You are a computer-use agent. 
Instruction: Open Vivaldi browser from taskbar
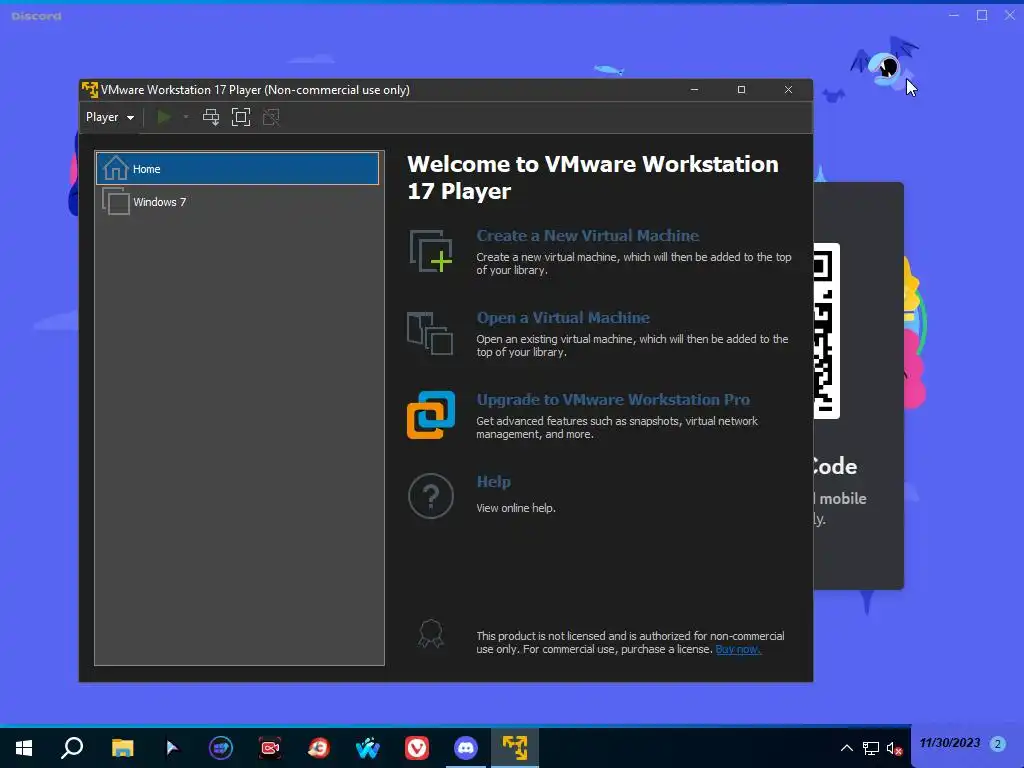tap(417, 748)
